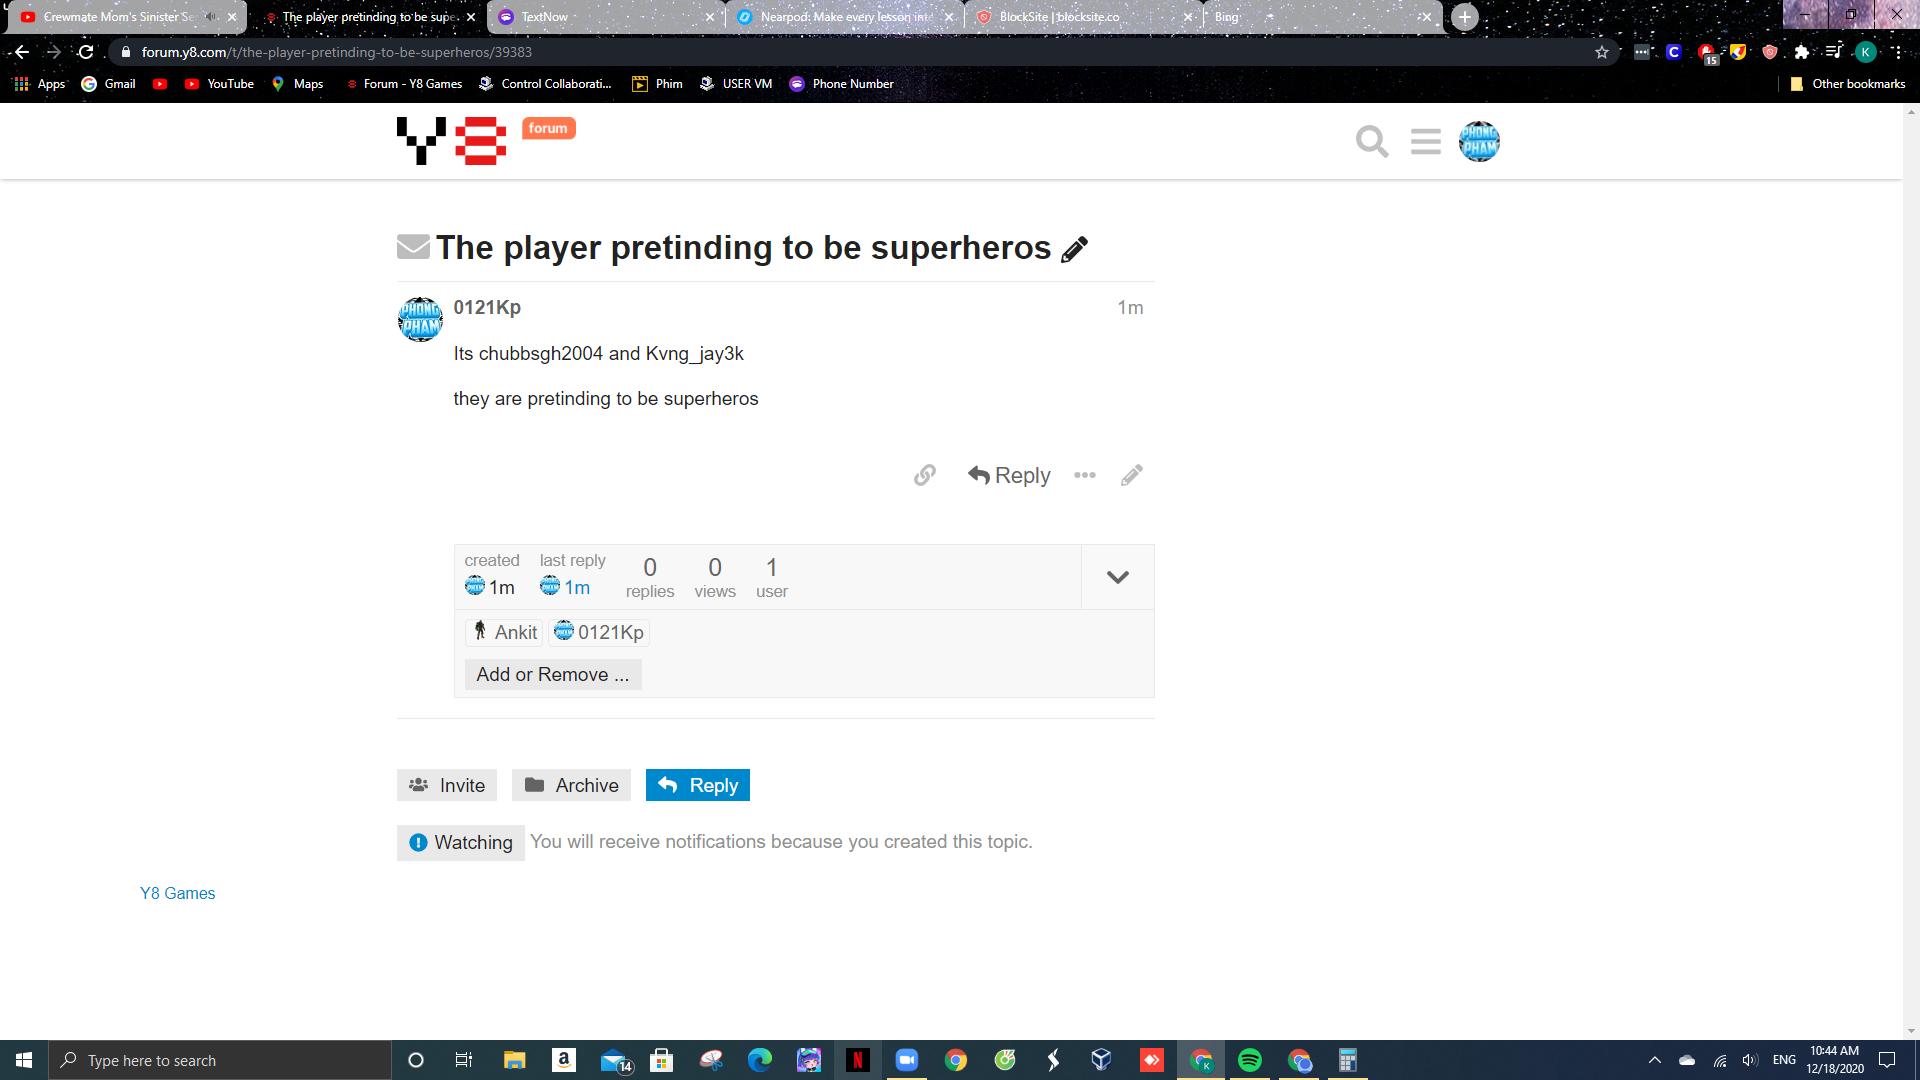Show more post actions ellipsis
The width and height of the screenshot is (1920, 1080).
pos(1085,475)
